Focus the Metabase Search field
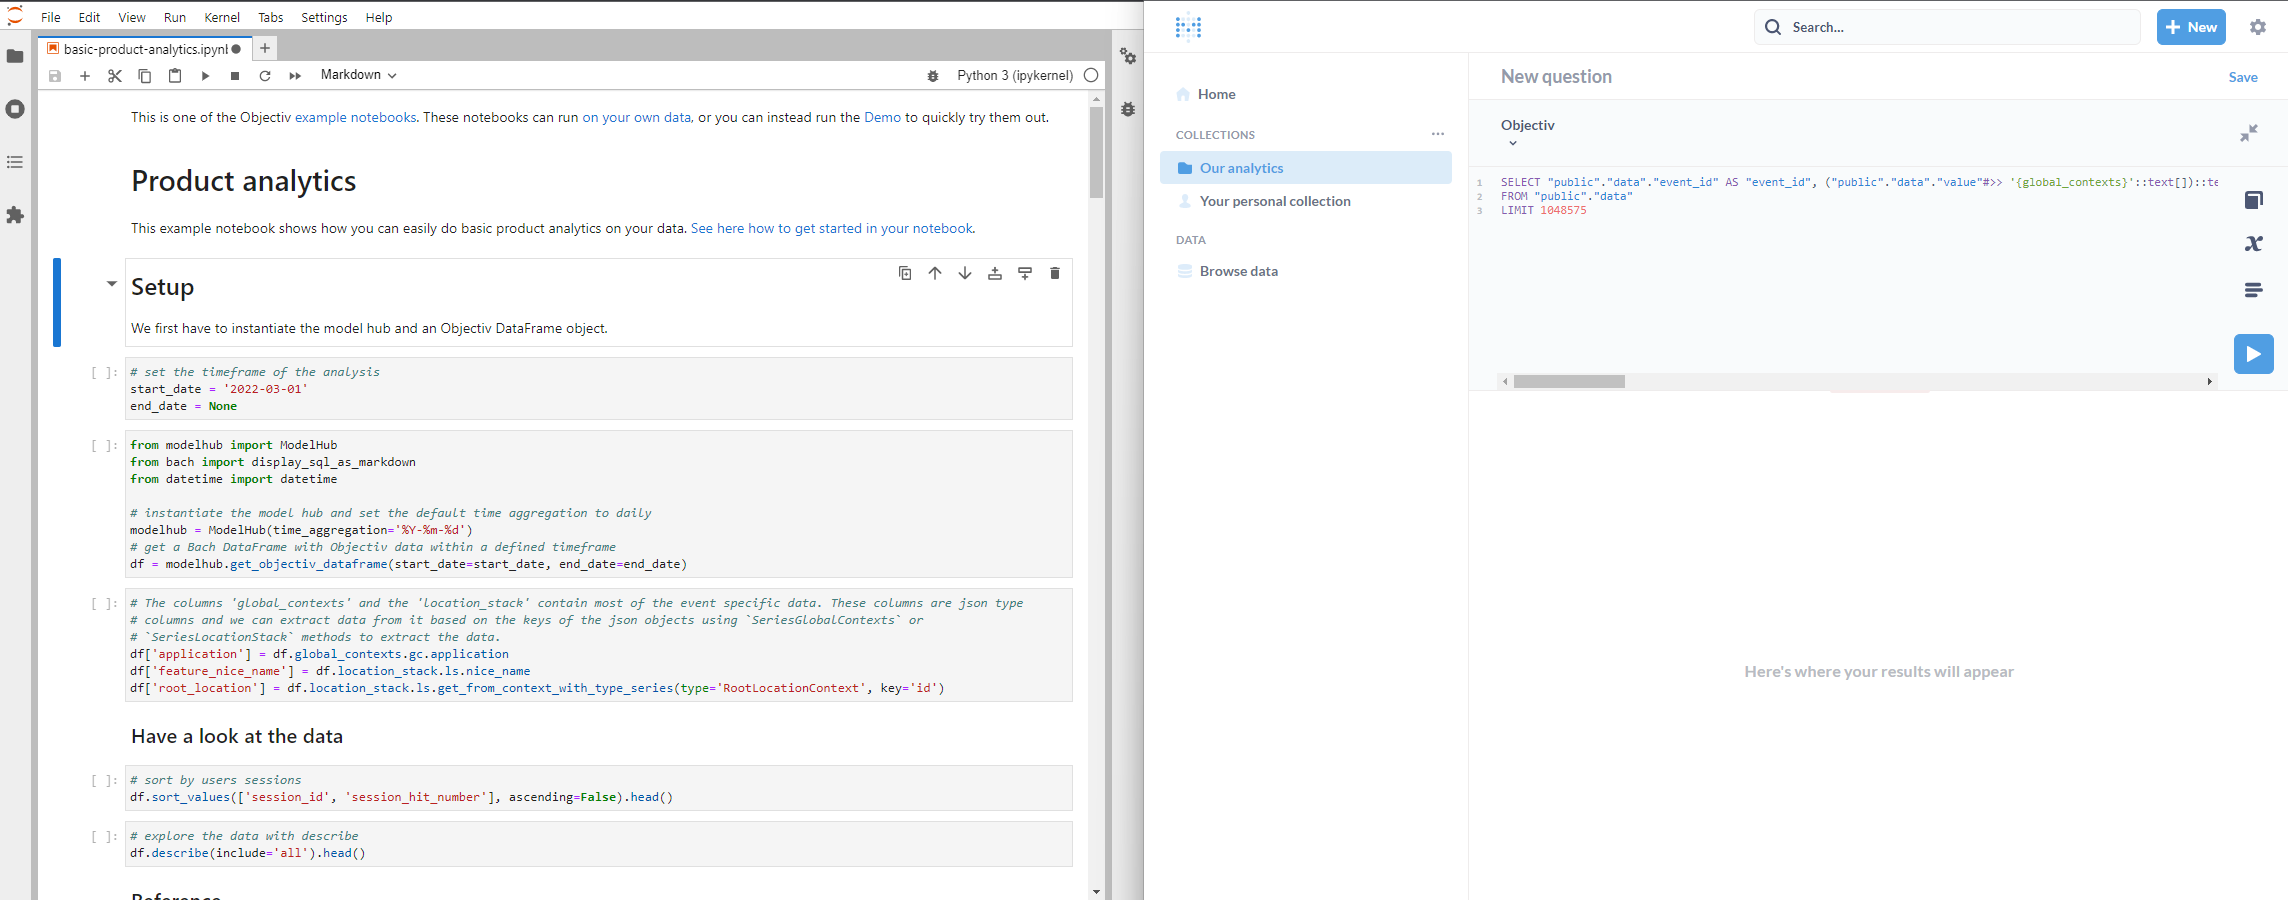Image resolution: width=2288 pixels, height=900 pixels. pyautogui.click(x=1947, y=27)
